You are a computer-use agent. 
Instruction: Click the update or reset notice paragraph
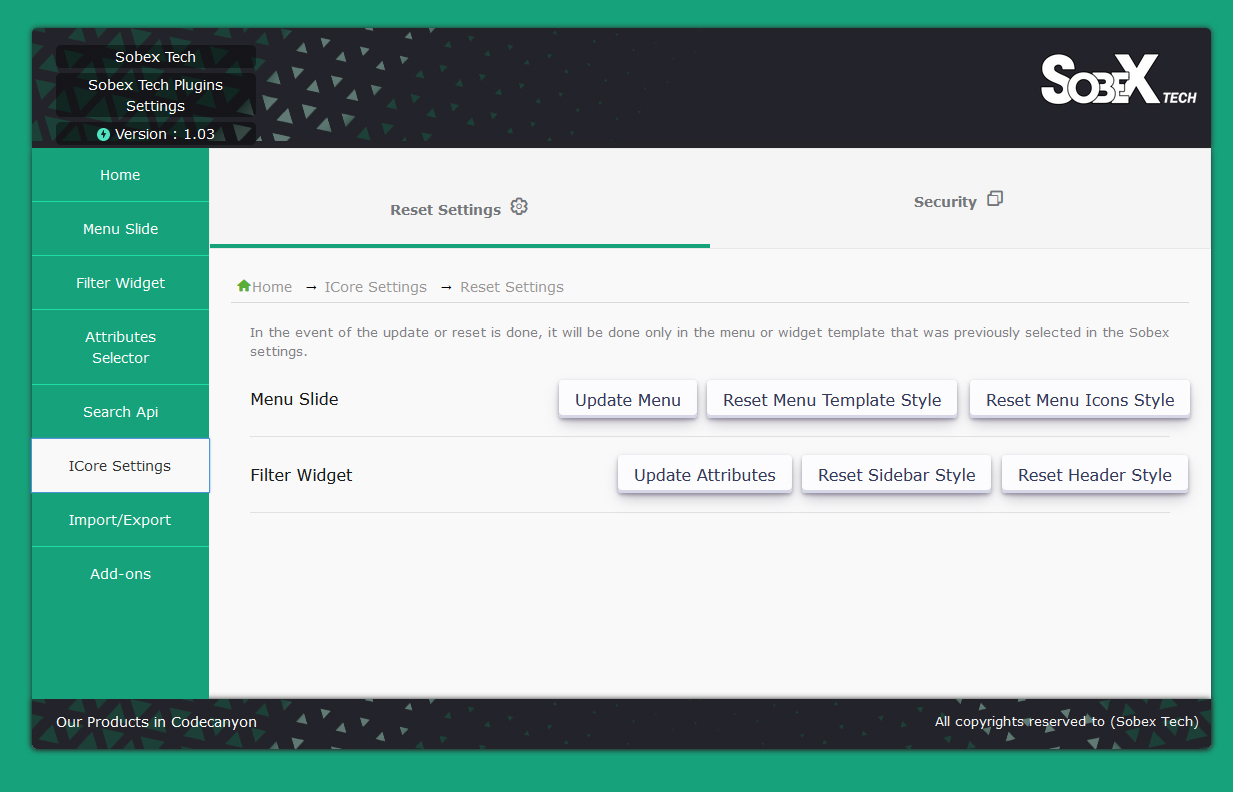pos(709,342)
